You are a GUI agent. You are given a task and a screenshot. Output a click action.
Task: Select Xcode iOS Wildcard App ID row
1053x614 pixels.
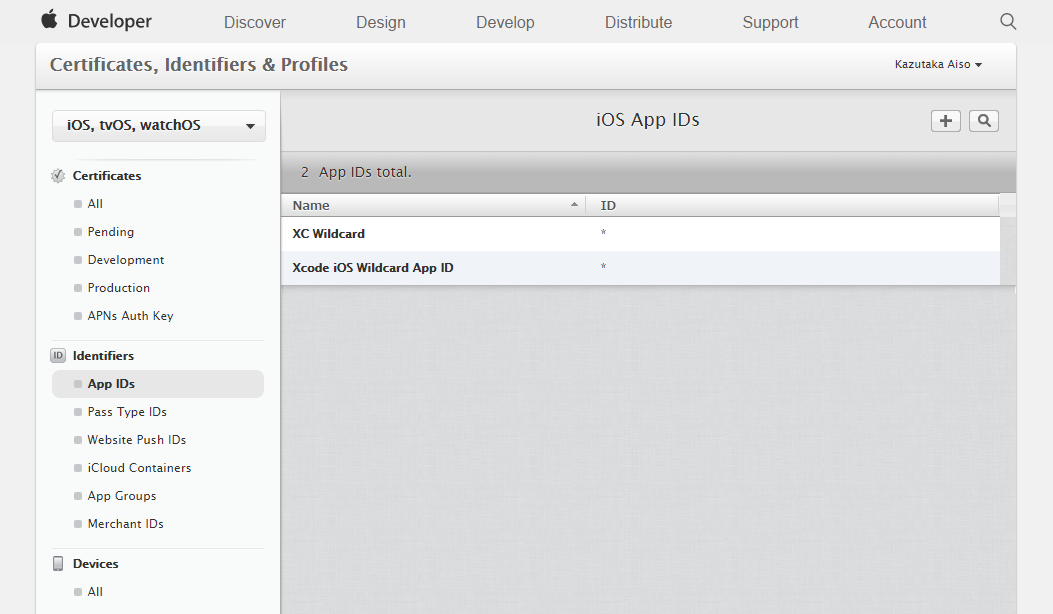[x=640, y=268]
